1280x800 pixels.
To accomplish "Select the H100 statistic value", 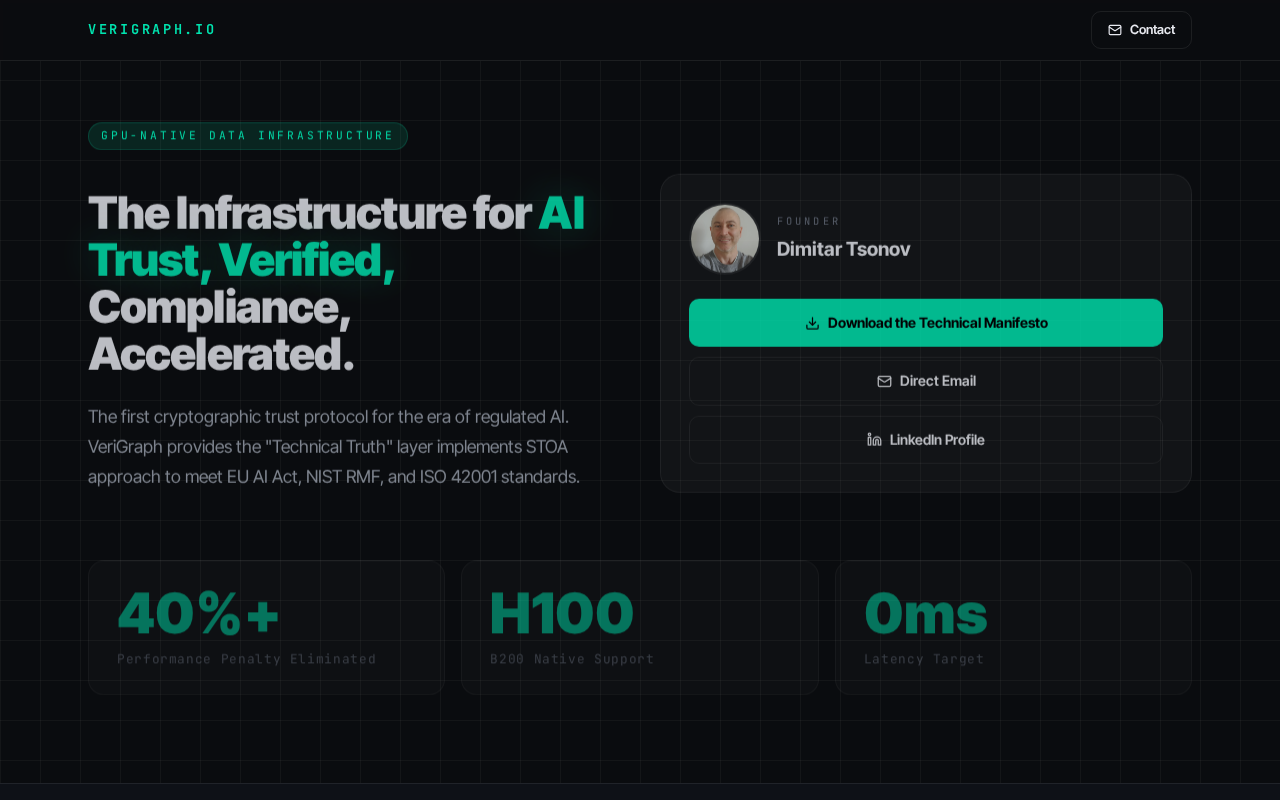I will click(561, 613).
